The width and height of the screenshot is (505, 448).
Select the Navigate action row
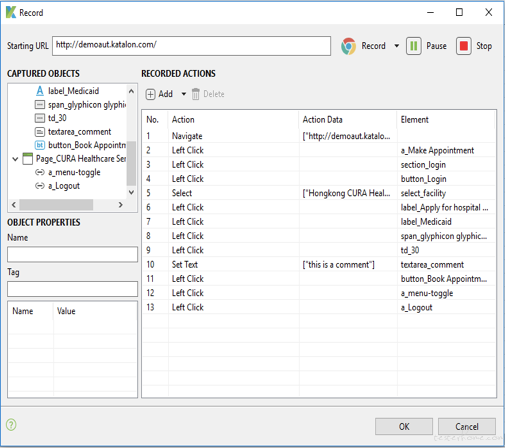point(319,136)
